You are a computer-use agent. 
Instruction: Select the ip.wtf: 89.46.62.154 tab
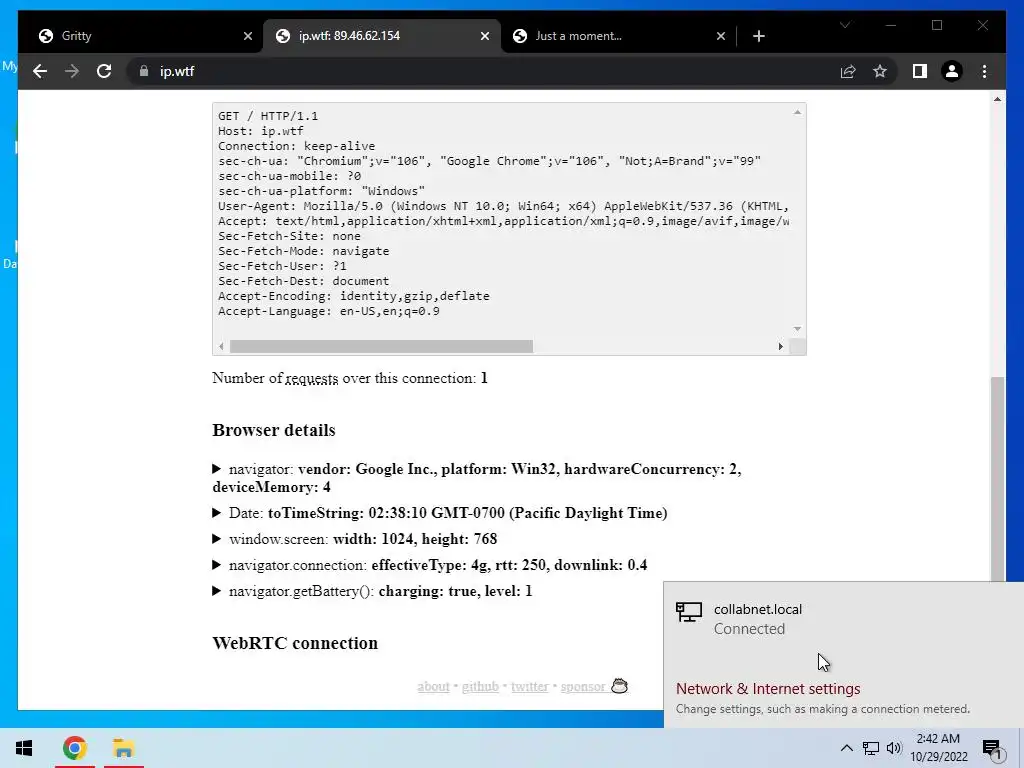pos(382,36)
